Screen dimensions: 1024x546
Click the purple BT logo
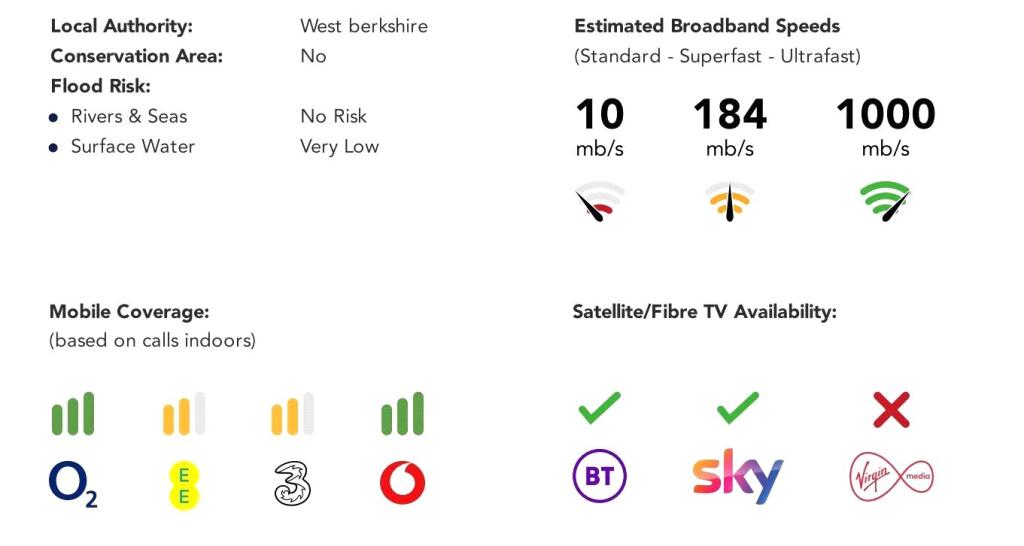[x=599, y=476]
